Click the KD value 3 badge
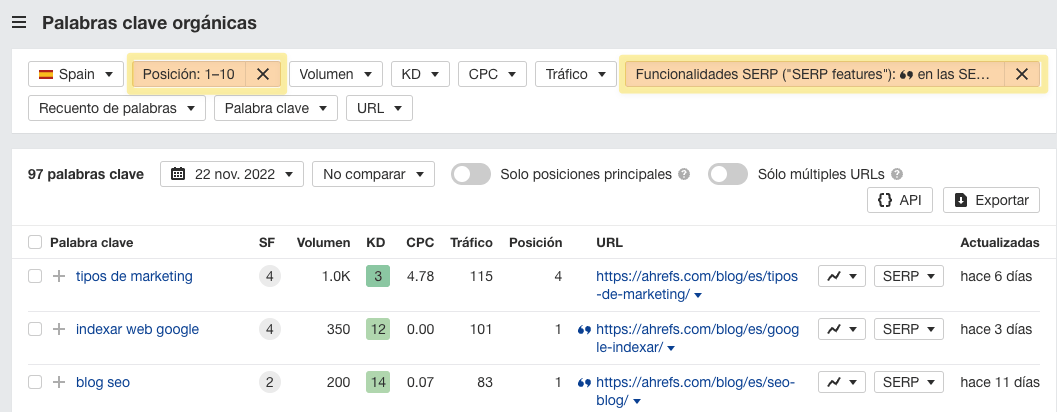This screenshot has width=1057, height=412. (x=378, y=276)
